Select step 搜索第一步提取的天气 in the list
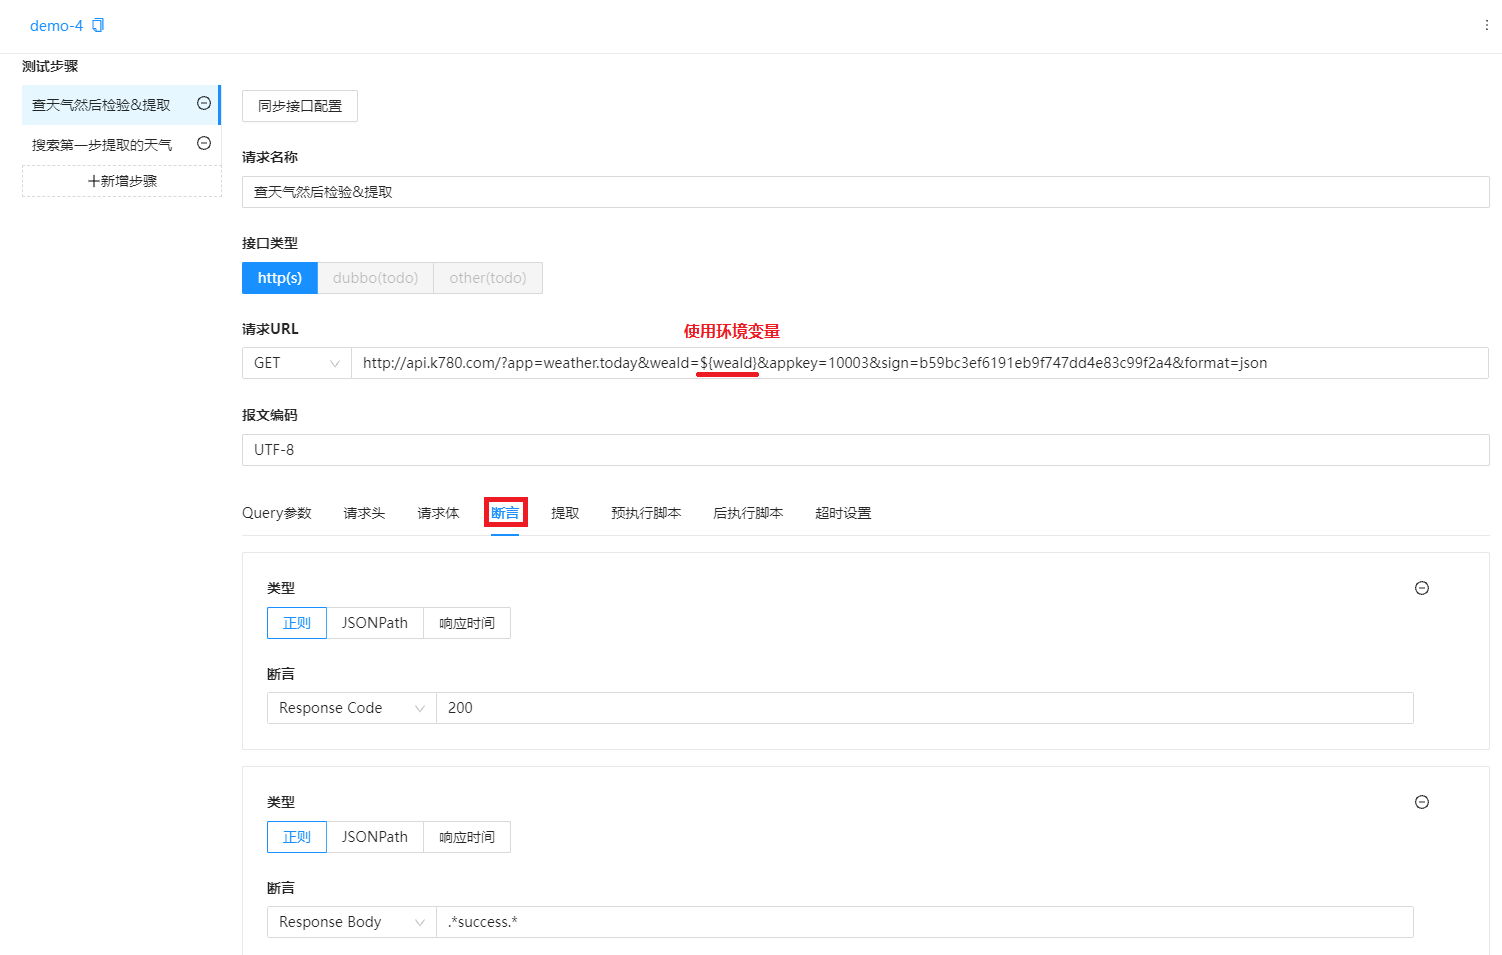This screenshot has width=1502, height=955. pos(102,145)
